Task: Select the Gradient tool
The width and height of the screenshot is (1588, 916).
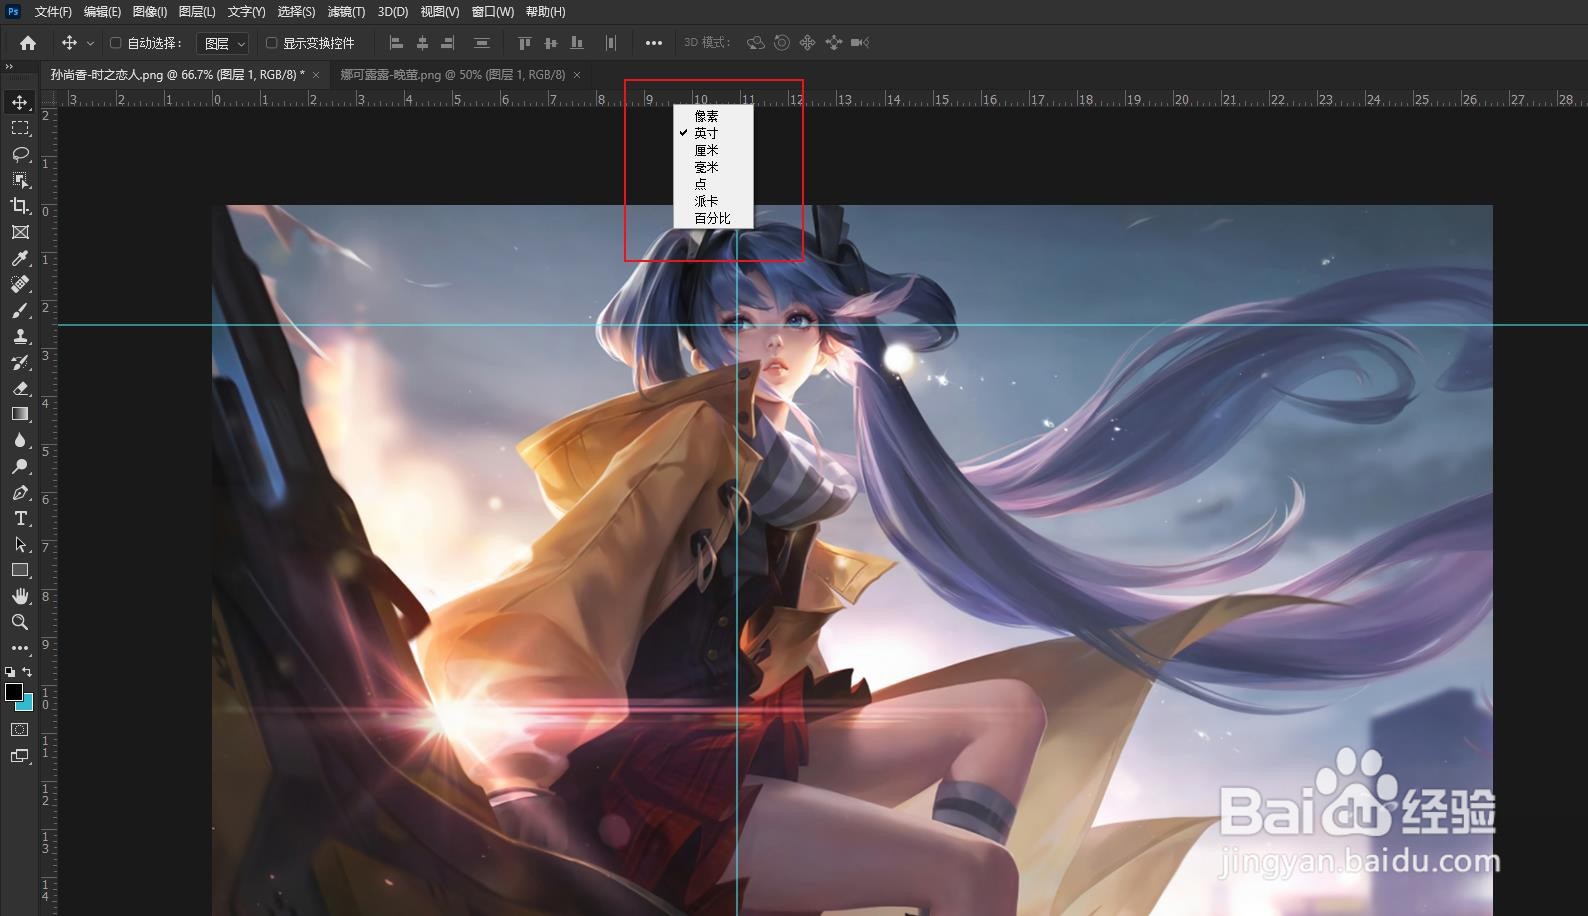Action: tap(20, 414)
